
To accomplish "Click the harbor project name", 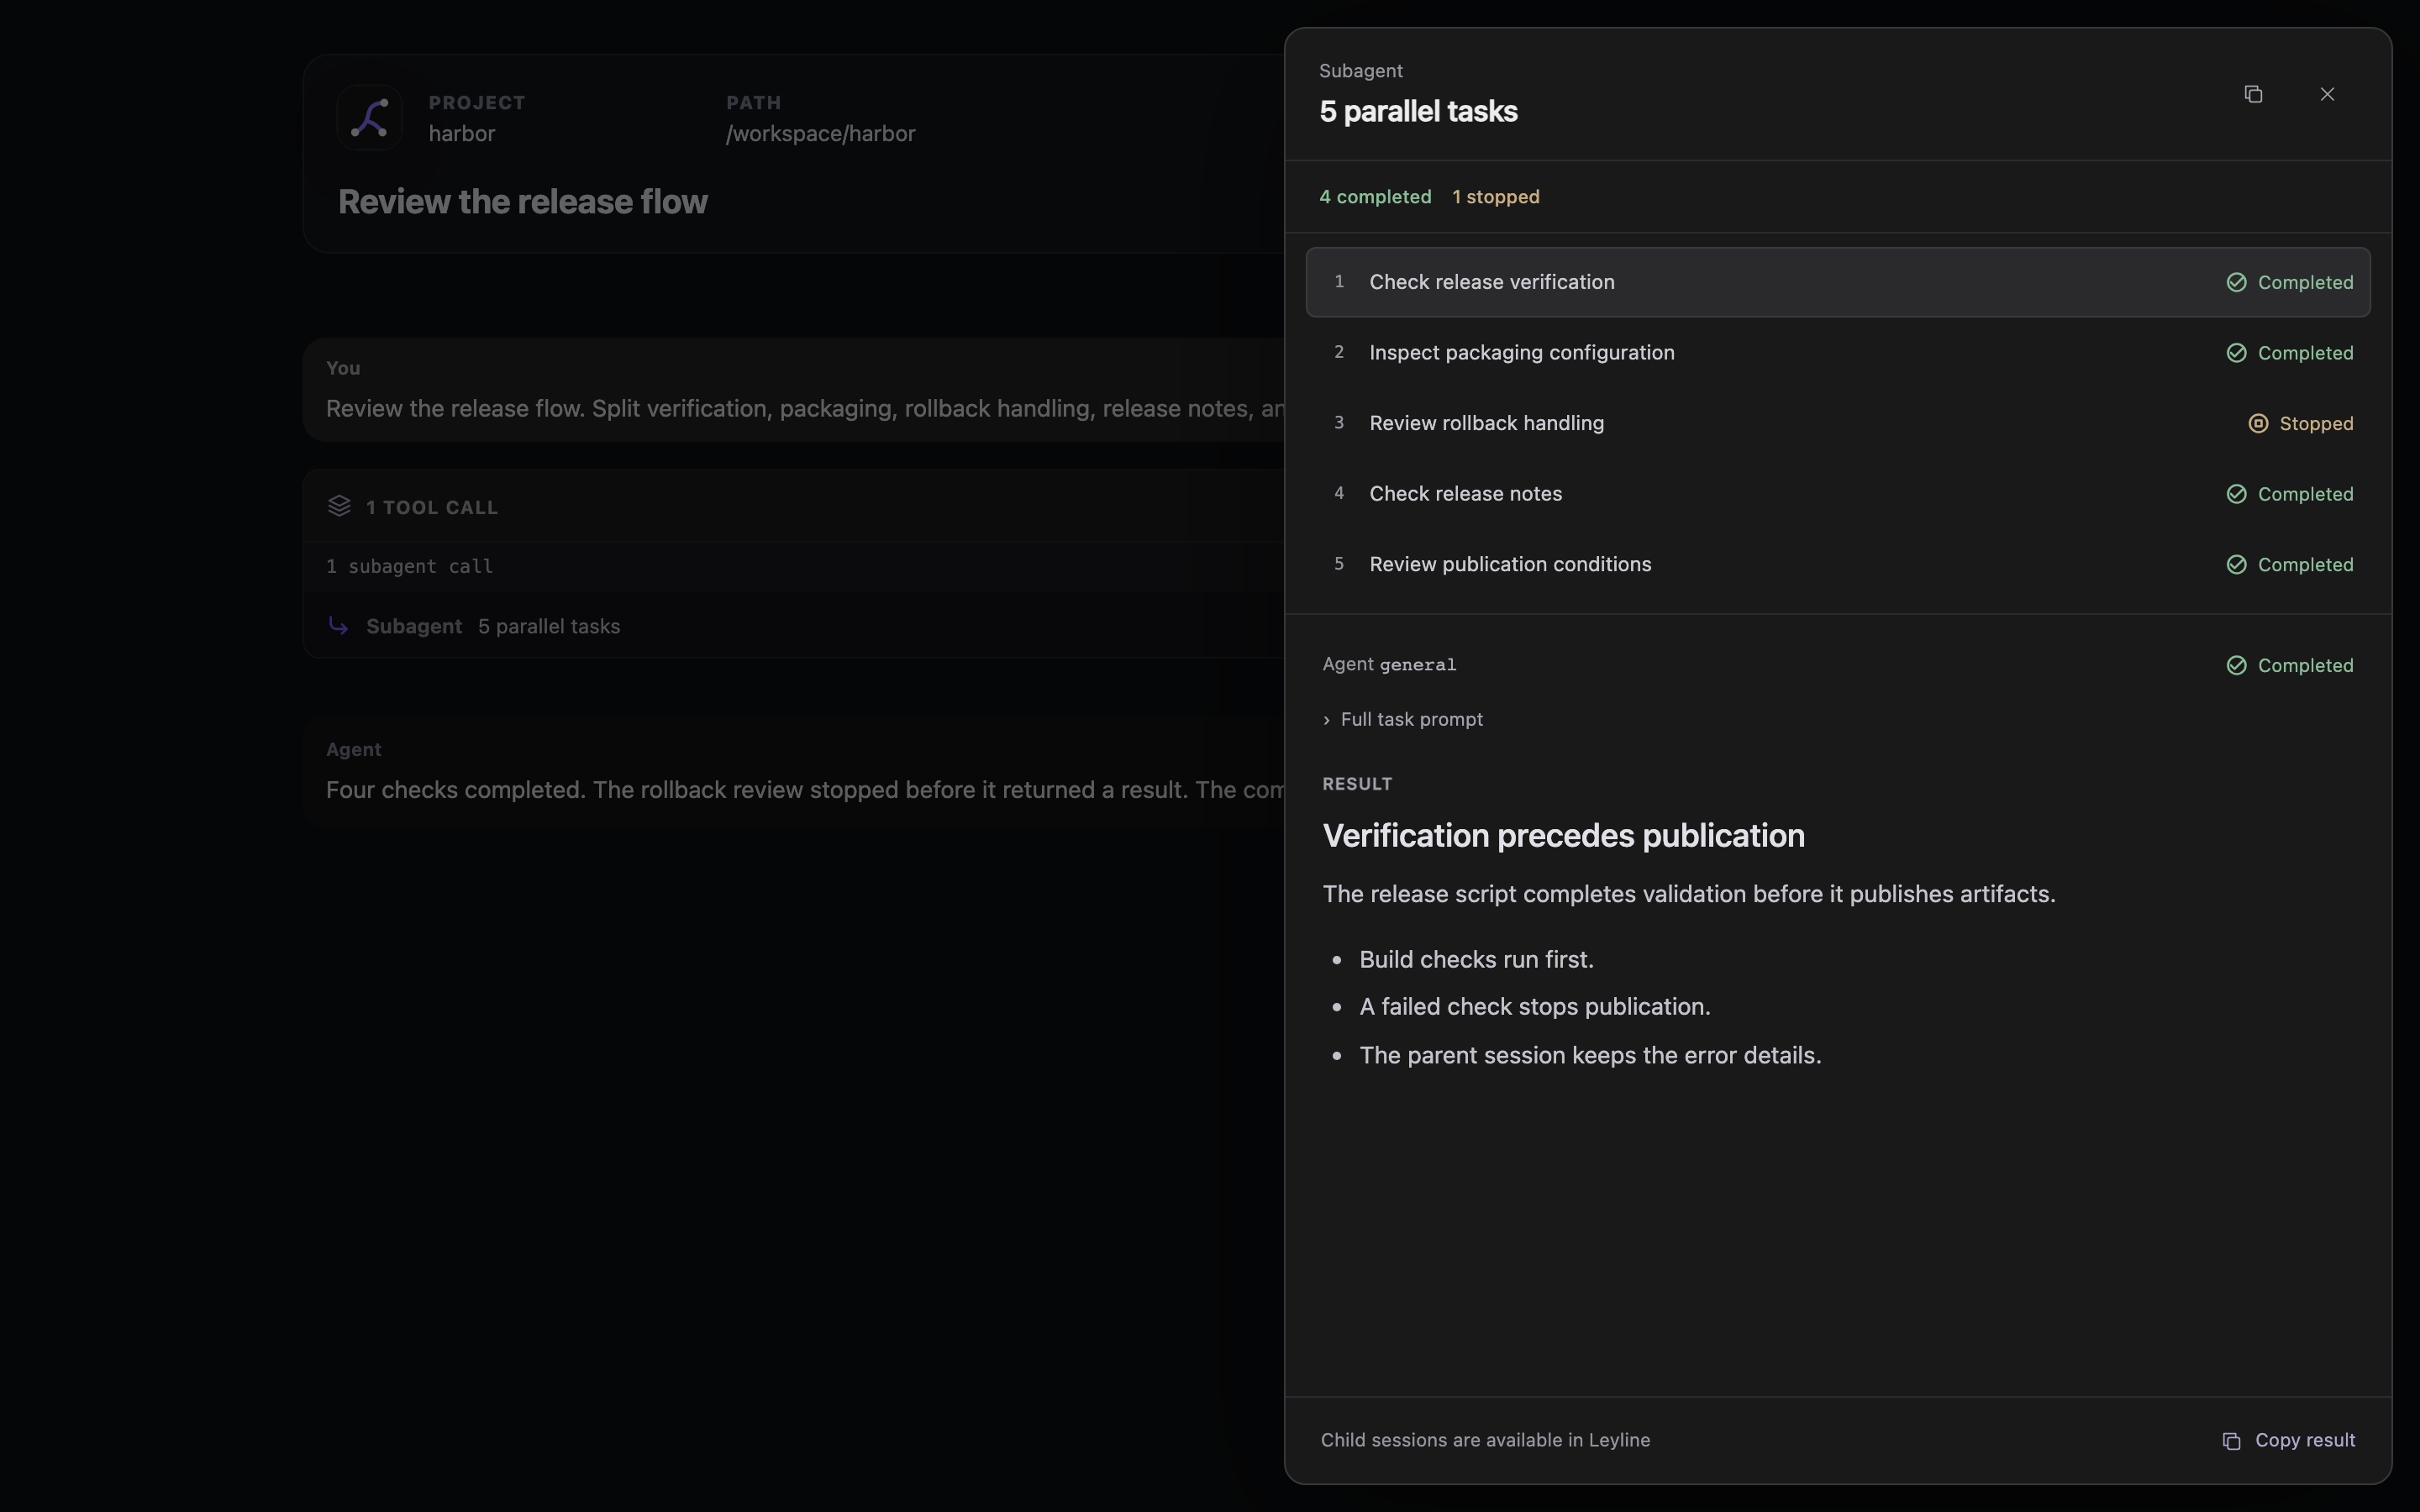I will pyautogui.click(x=461, y=134).
